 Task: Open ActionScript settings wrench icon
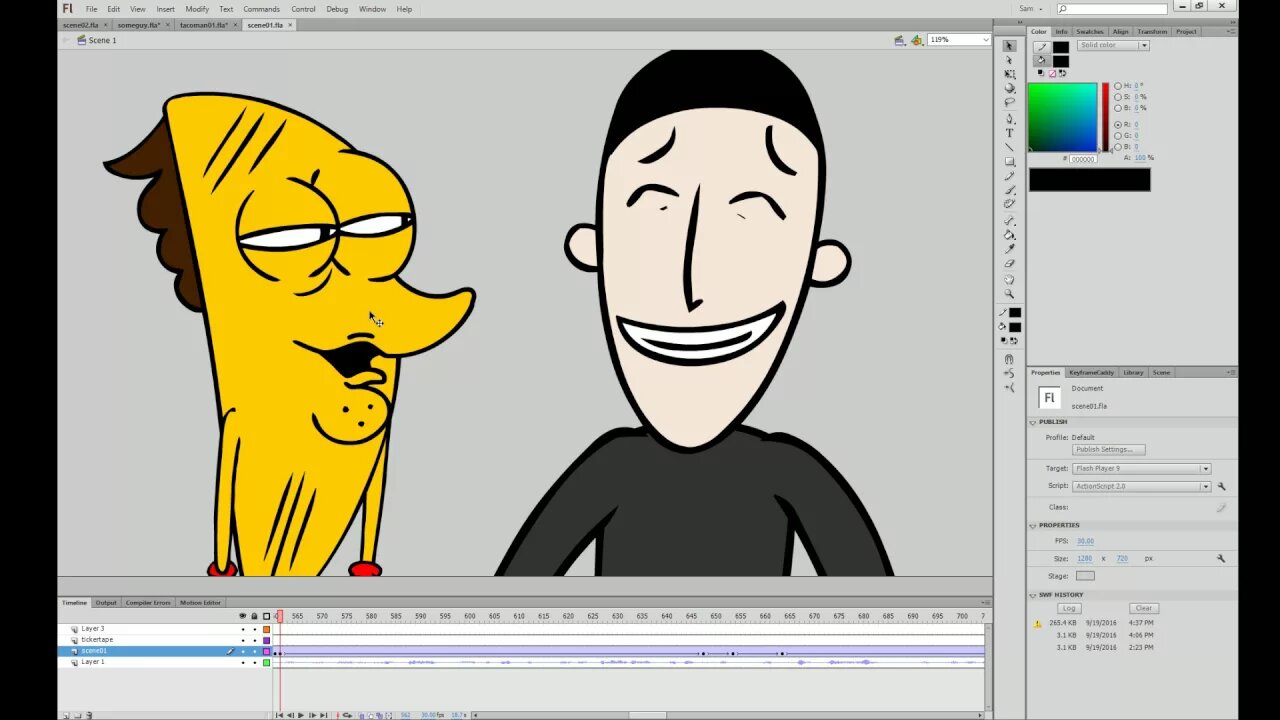click(1221, 486)
